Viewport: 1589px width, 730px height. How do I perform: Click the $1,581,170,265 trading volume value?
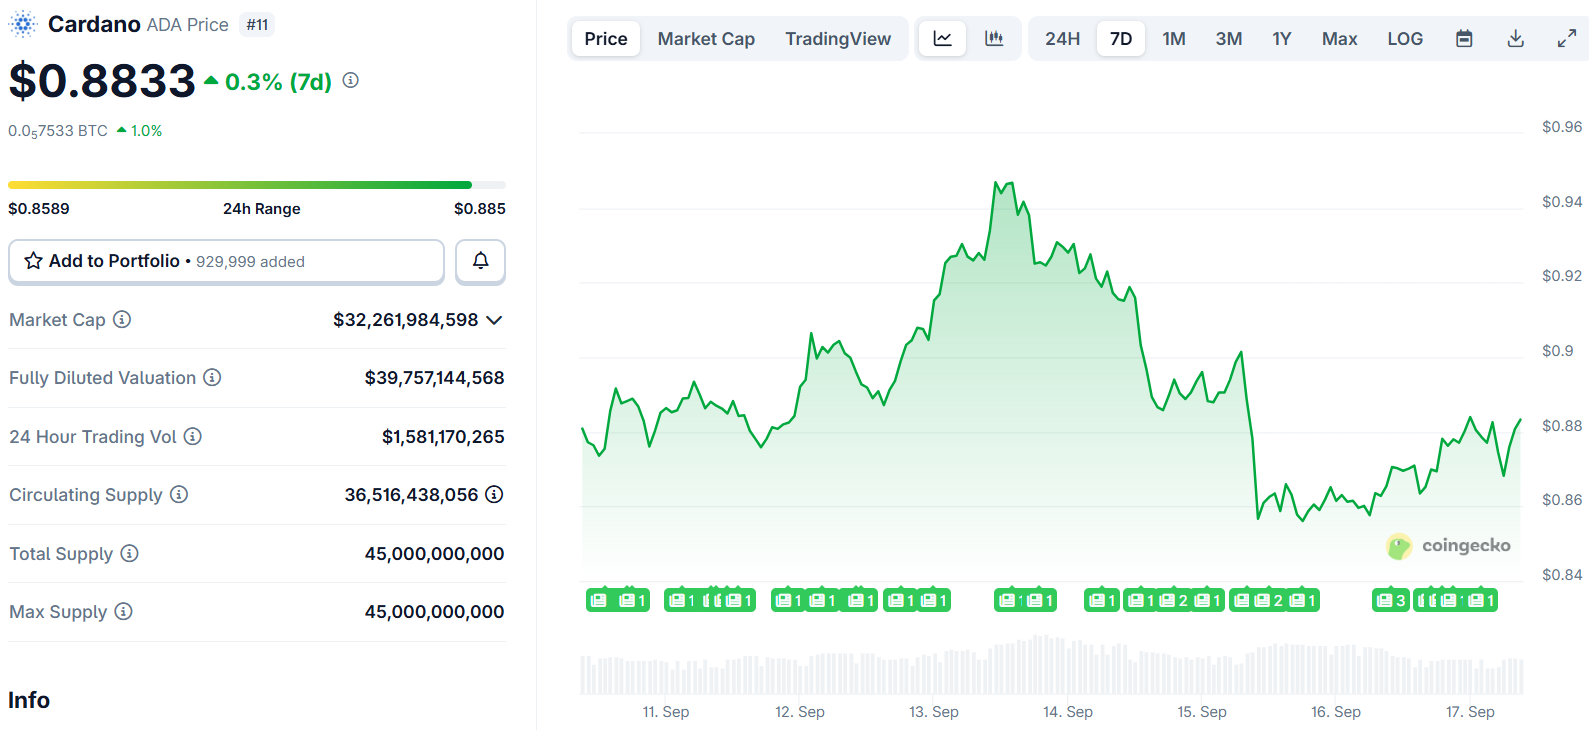coord(443,437)
